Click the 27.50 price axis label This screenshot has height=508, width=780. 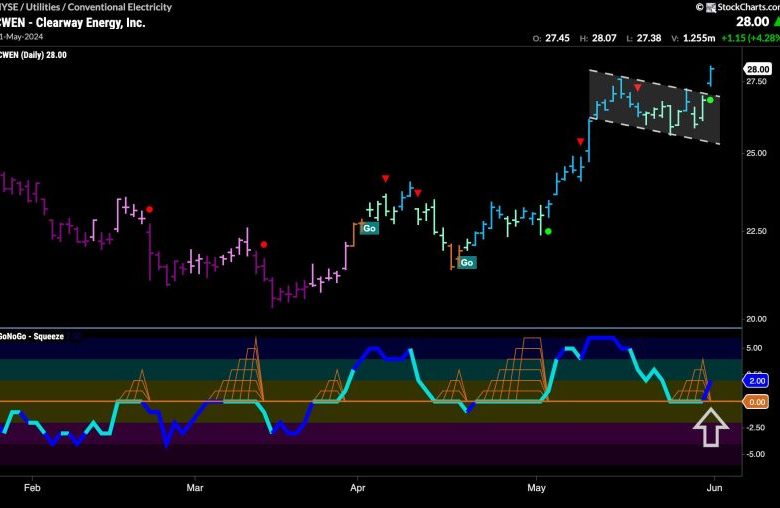(x=756, y=82)
